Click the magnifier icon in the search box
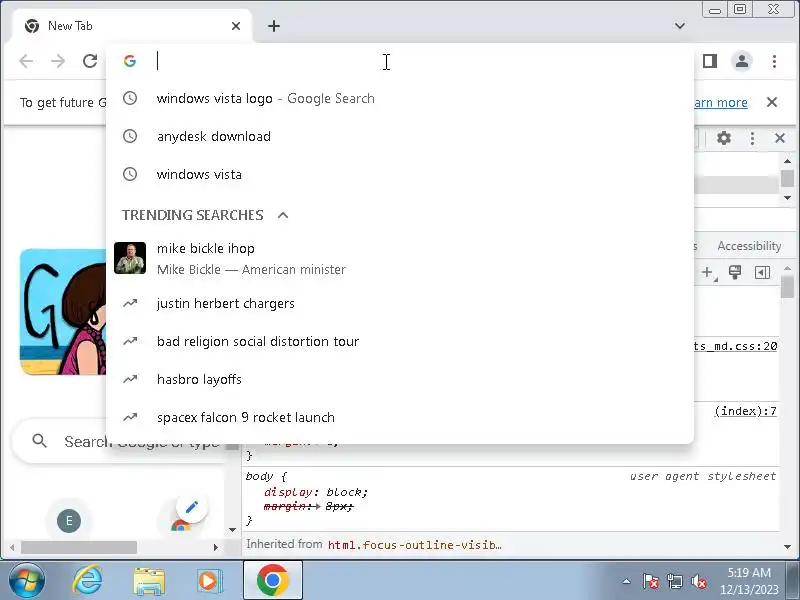This screenshot has width=800, height=600. click(x=39, y=441)
